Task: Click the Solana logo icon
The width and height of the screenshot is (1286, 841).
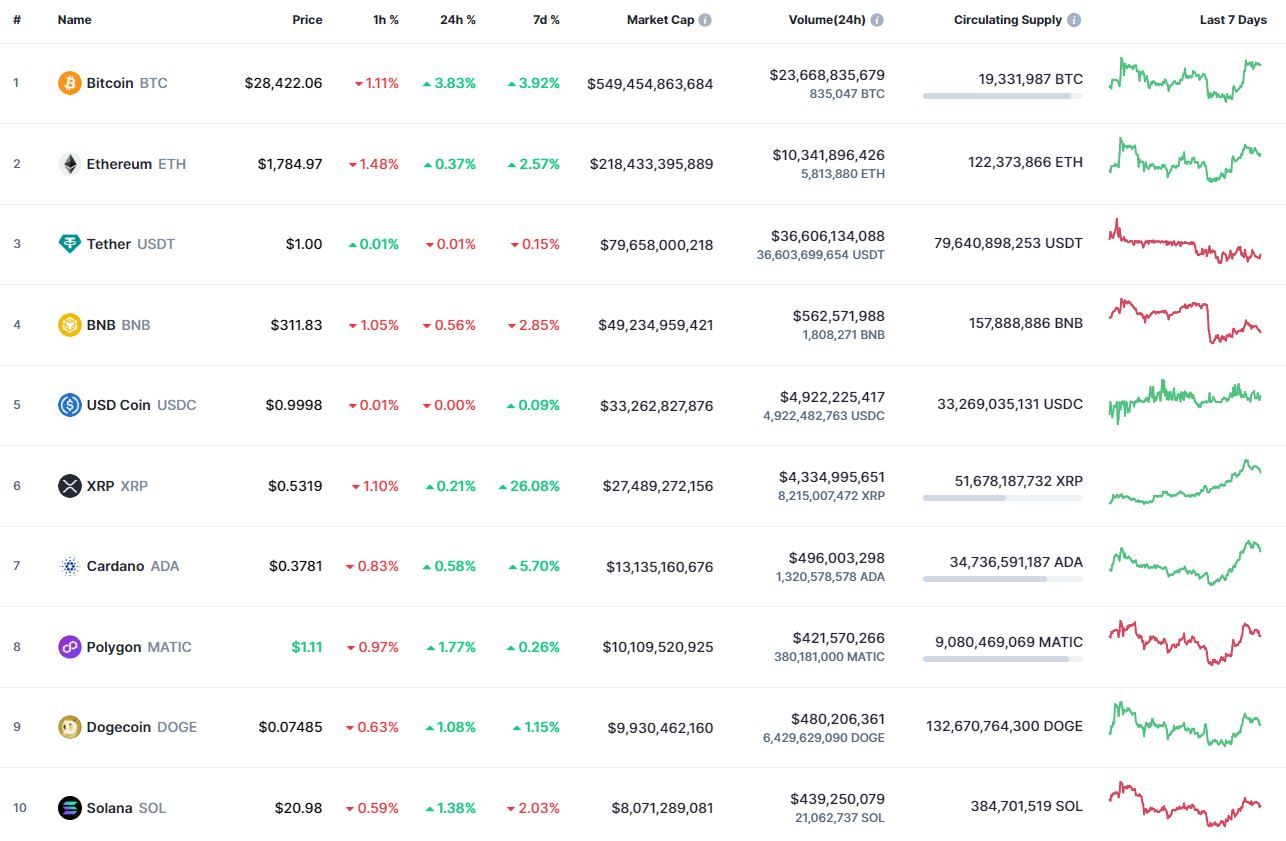Action: coord(69,808)
